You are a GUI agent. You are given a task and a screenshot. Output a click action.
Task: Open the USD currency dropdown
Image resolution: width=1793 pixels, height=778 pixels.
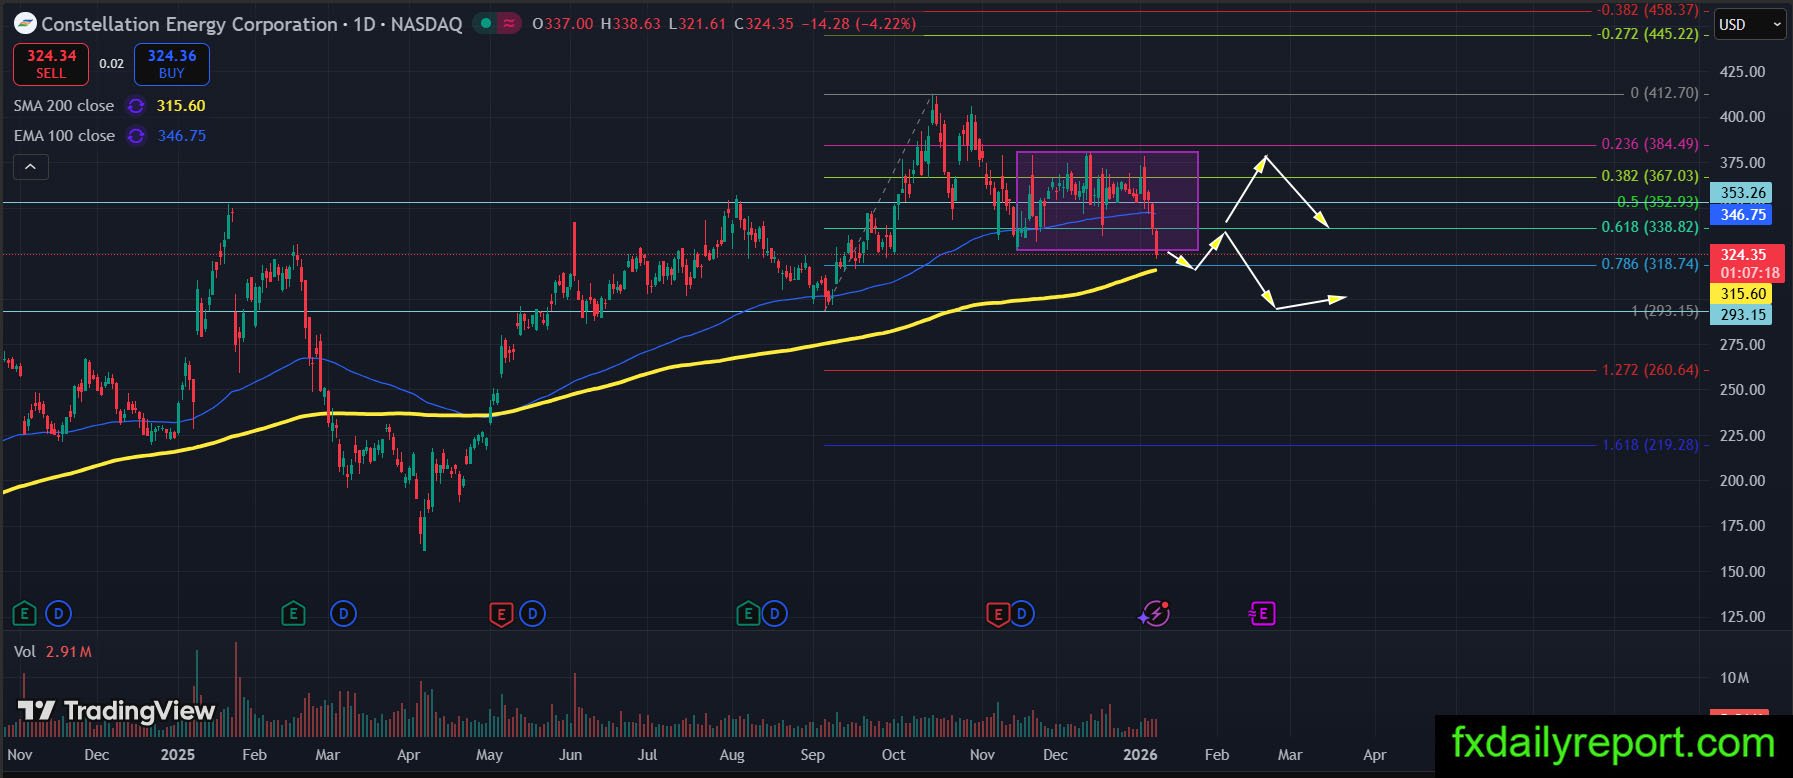[x=1750, y=24]
